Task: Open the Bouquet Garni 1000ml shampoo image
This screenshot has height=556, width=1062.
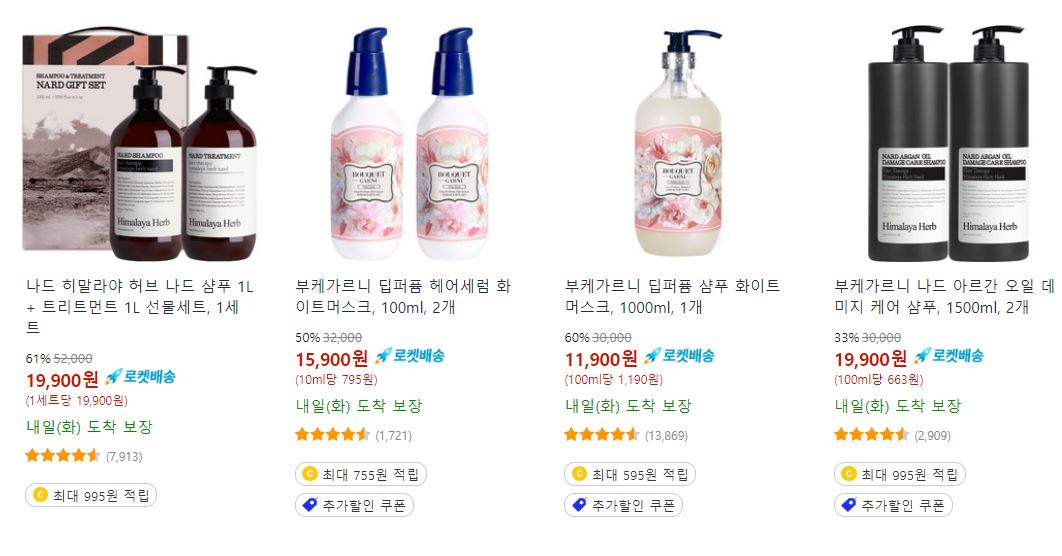Action: coord(678,144)
